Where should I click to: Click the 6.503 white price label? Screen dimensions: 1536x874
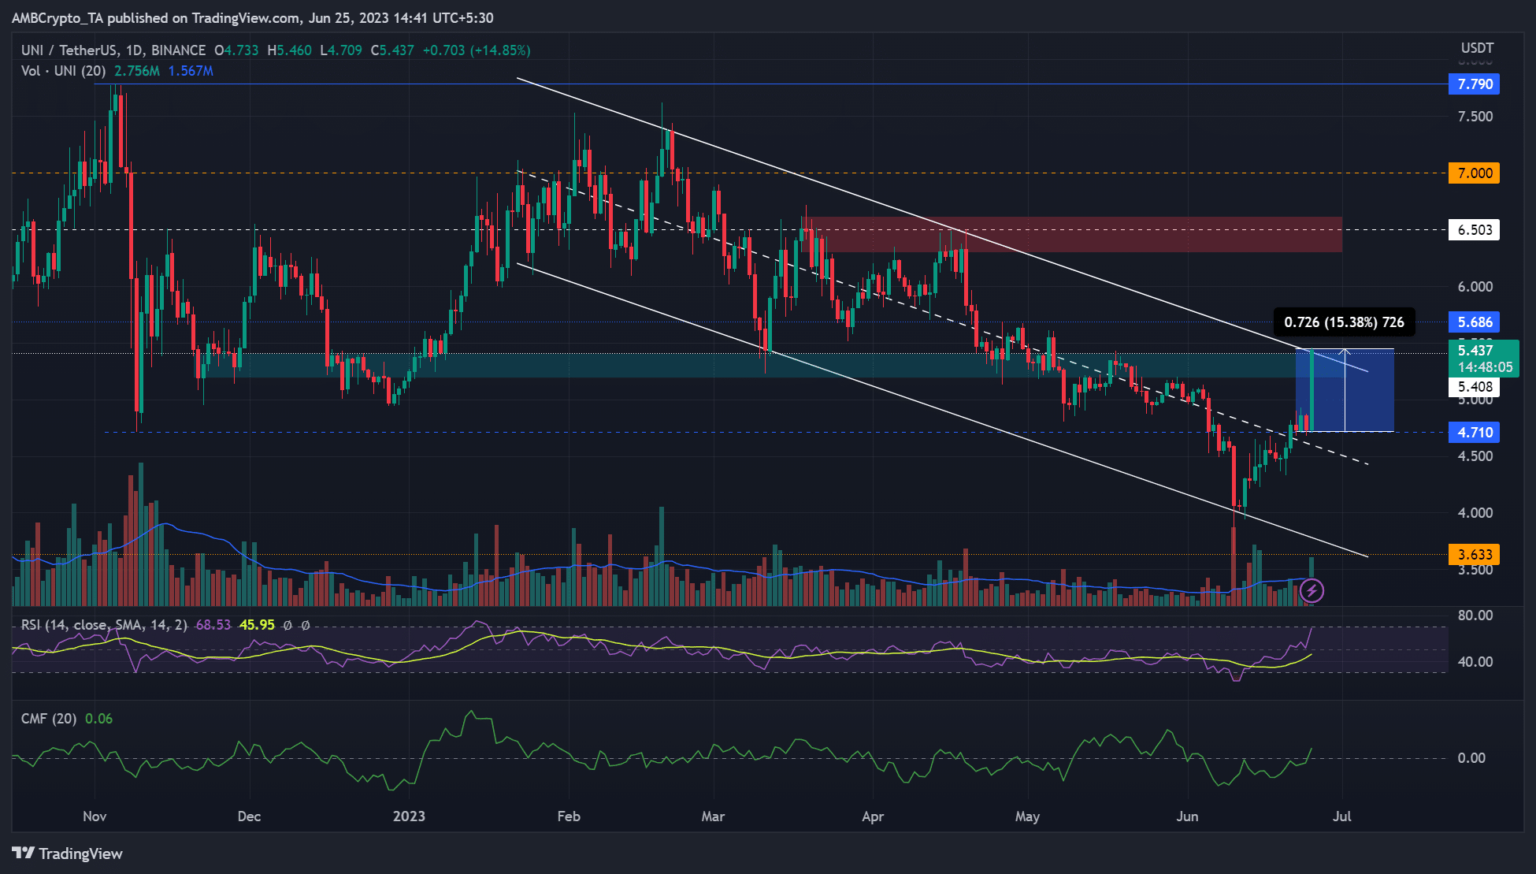[1474, 230]
